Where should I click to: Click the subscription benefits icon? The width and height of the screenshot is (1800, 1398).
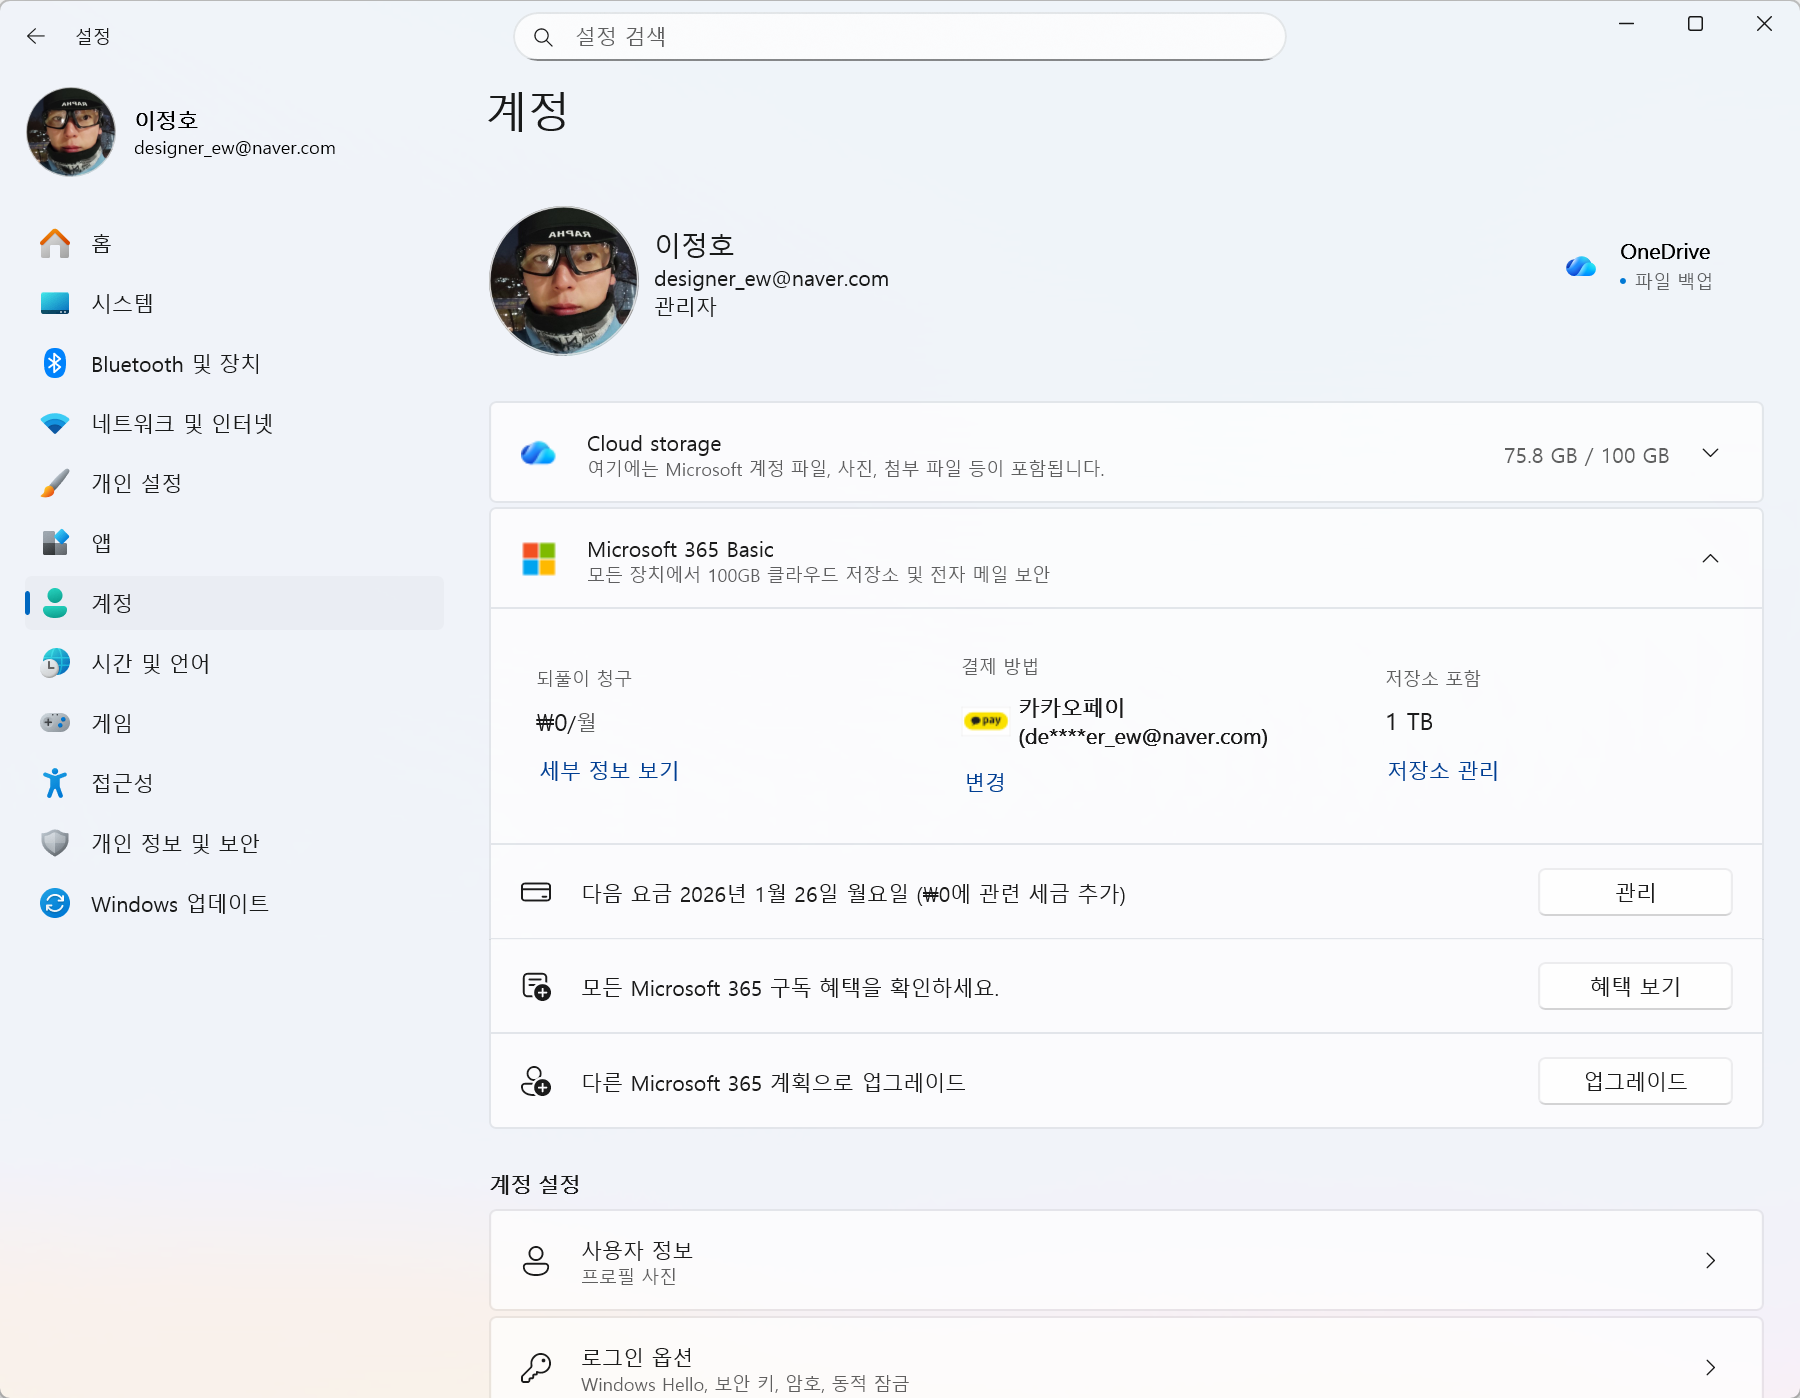coord(537,987)
